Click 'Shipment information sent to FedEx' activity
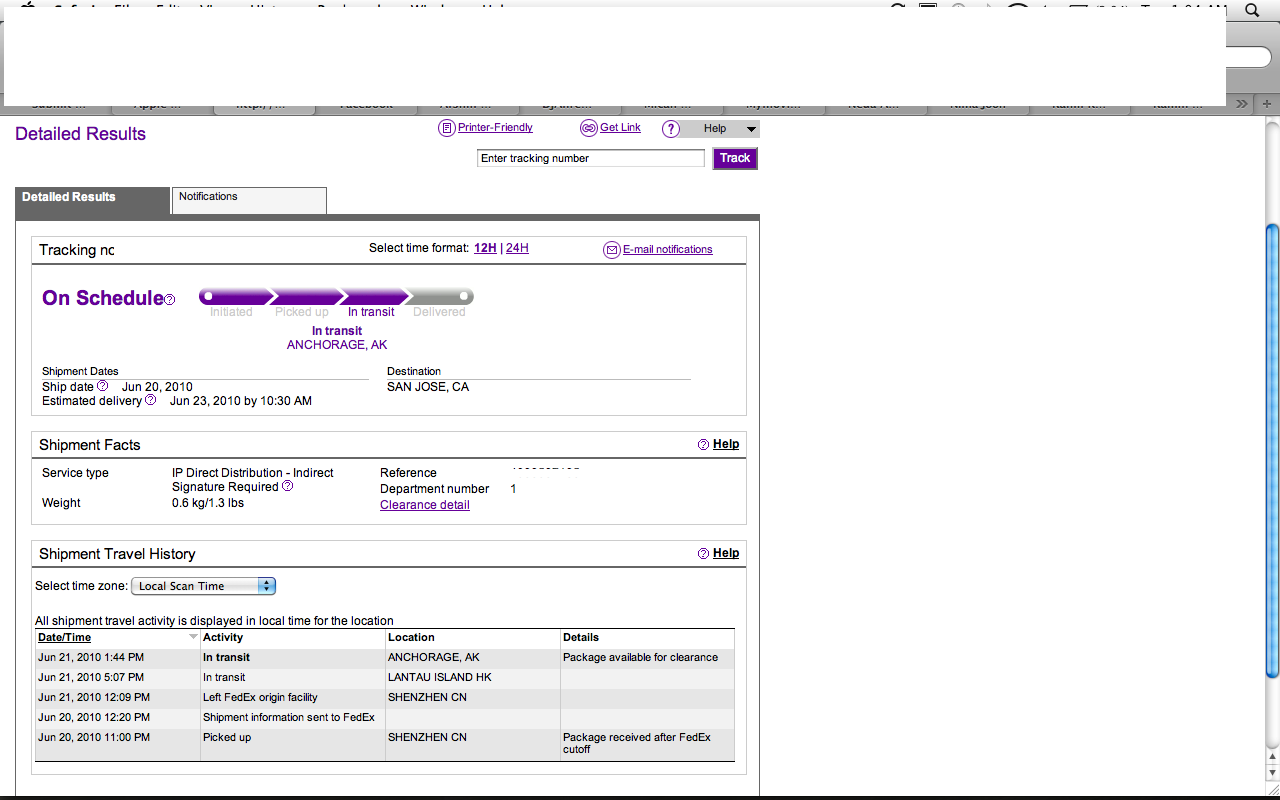The width and height of the screenshot is (1280, 800). (289, 717)
